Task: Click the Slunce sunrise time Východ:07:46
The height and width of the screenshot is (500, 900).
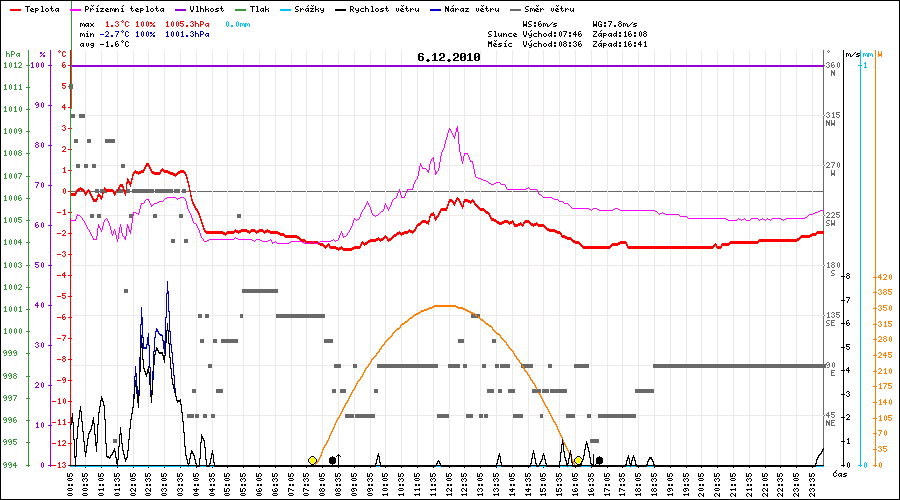Action: pyautogui.click(x=552, y=34)
